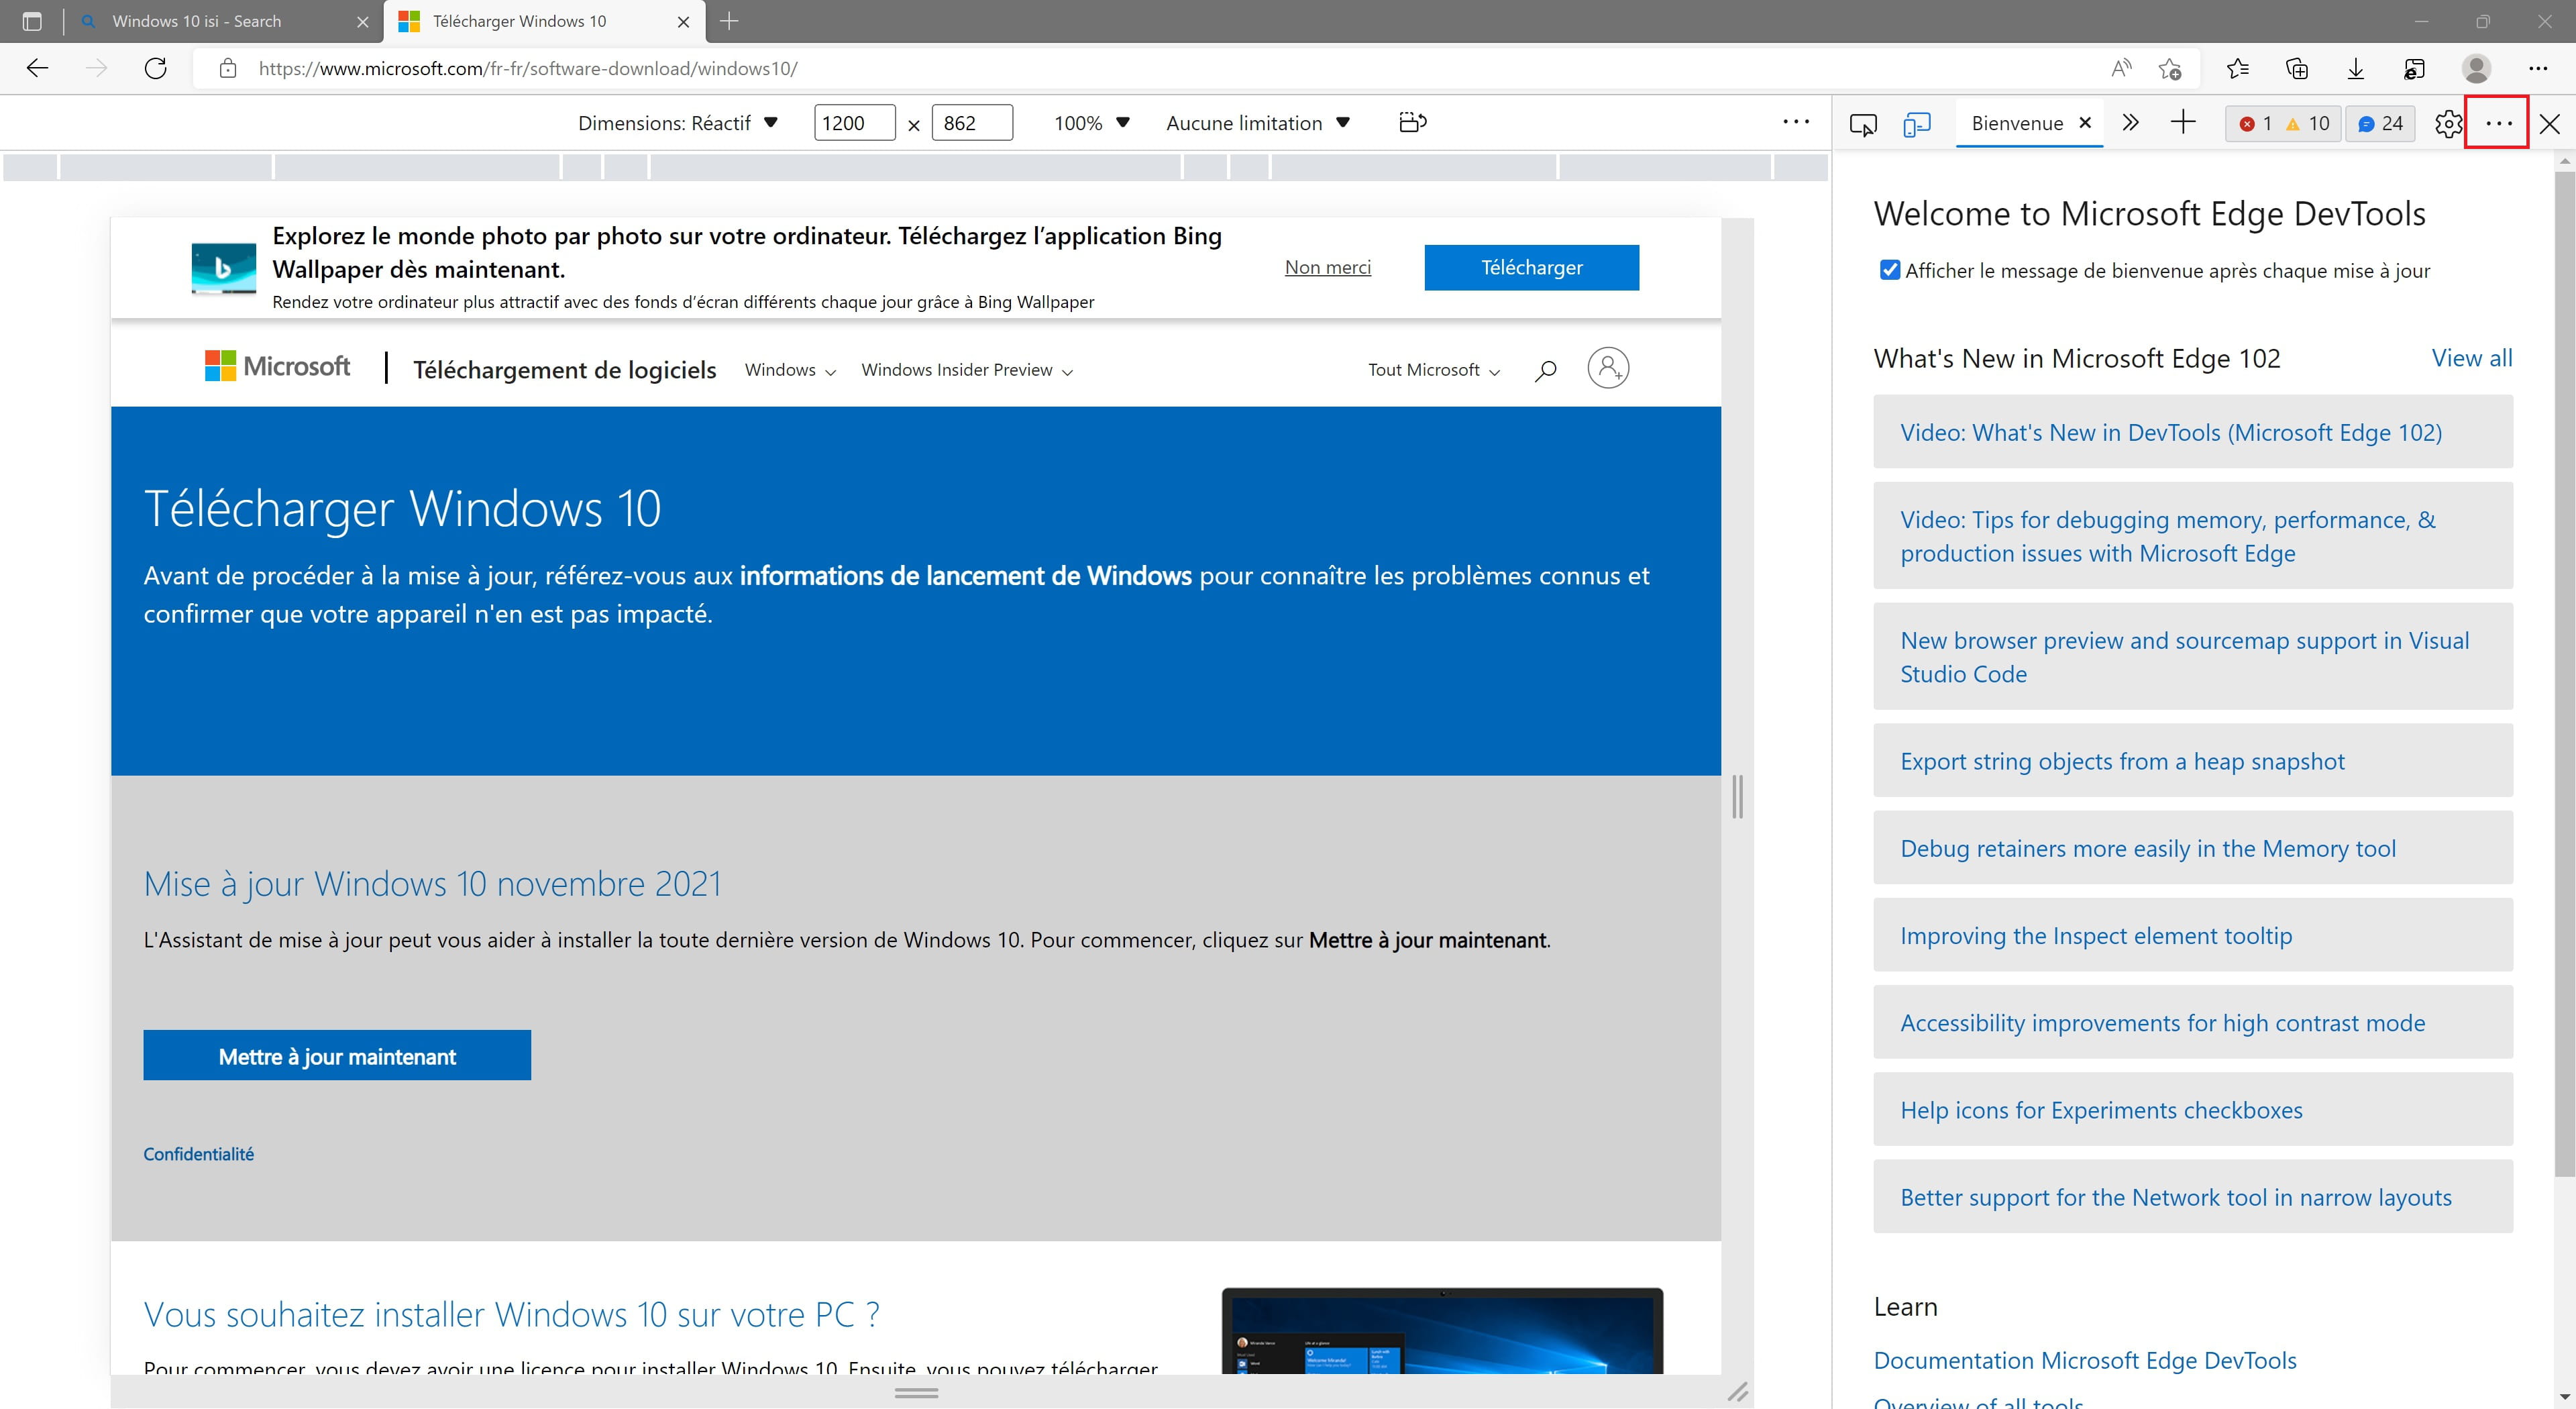
Task: Rotate the device emulation viewport
Action: 1412,122
